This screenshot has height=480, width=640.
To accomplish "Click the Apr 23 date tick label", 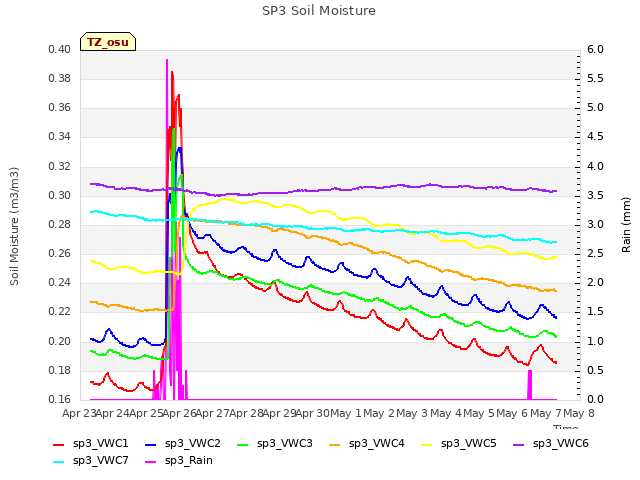I will click(x=79, y=413).
